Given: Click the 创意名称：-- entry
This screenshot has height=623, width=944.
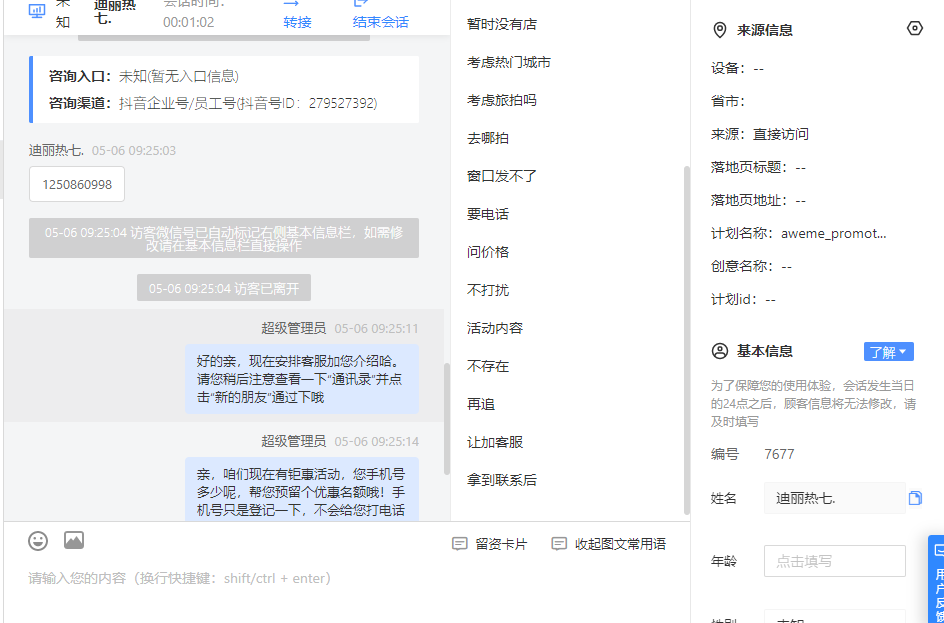Looking at the screenshot, I should click(751, 266).
